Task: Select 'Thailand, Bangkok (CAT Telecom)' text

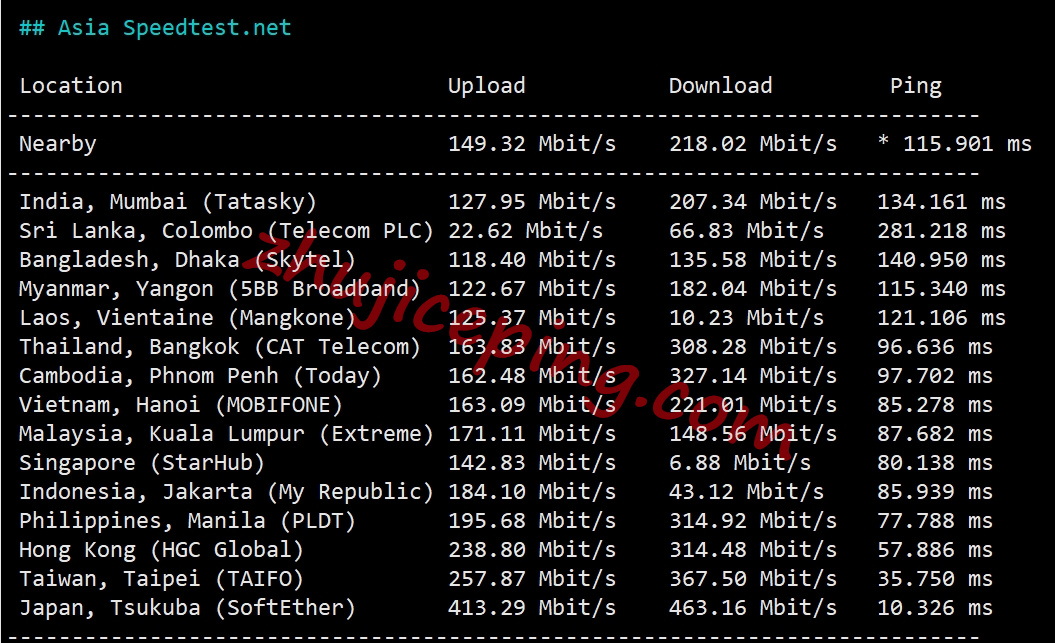Action: [219, 346]
